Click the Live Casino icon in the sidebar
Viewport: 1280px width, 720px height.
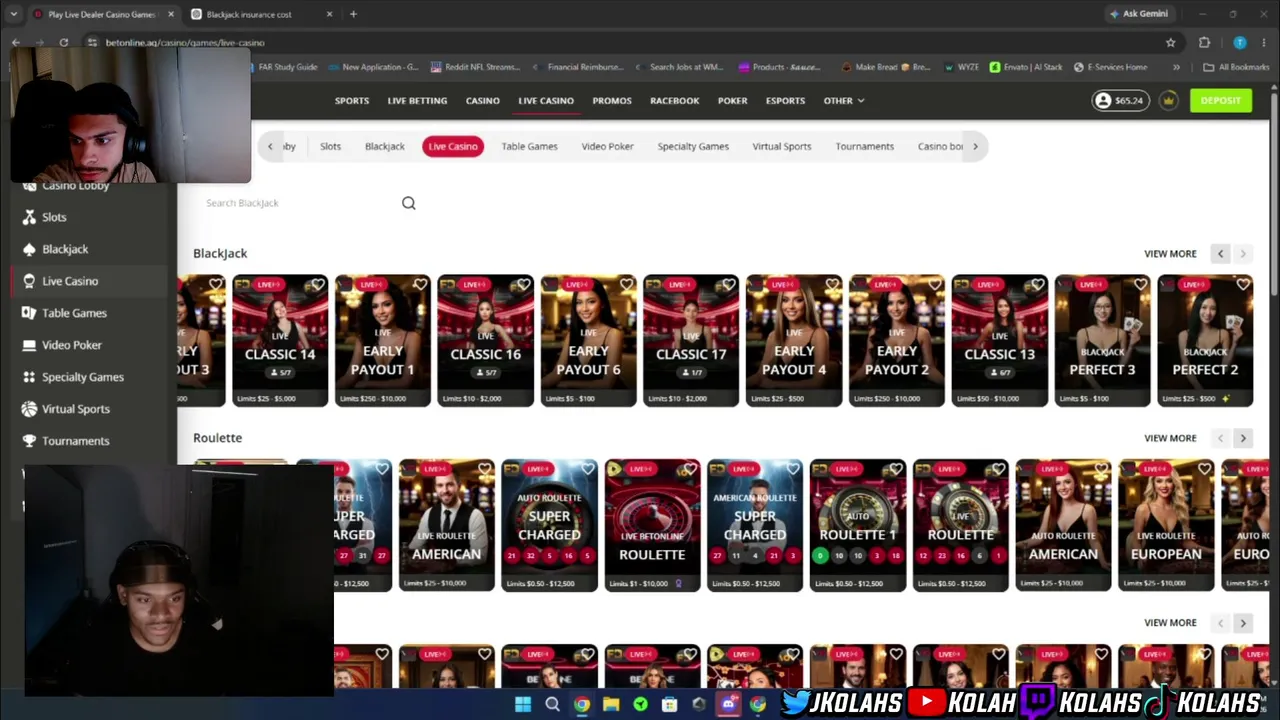click(x=29, y=281)
